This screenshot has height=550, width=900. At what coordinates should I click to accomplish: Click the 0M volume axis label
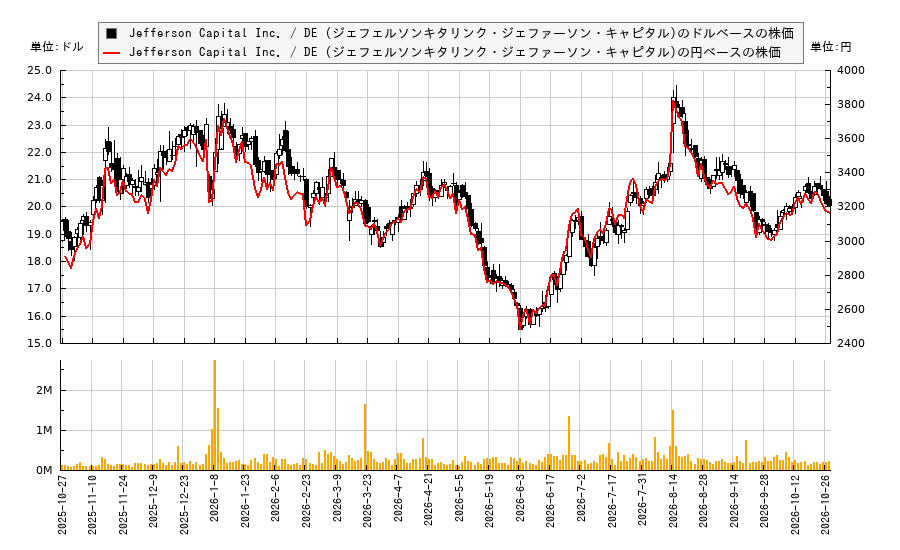pos(44,470)
